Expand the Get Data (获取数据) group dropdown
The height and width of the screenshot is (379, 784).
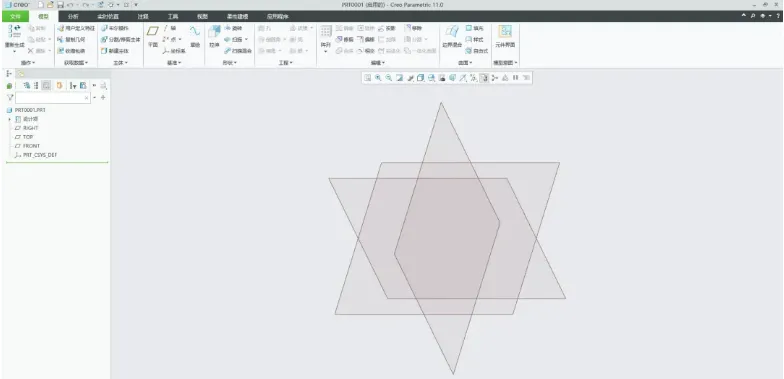pos(76,63)
